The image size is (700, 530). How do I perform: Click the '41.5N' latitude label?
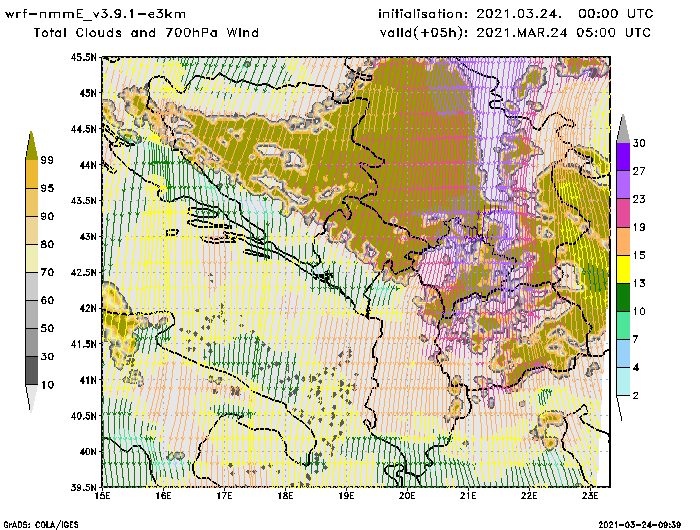(x=83, y=344)
